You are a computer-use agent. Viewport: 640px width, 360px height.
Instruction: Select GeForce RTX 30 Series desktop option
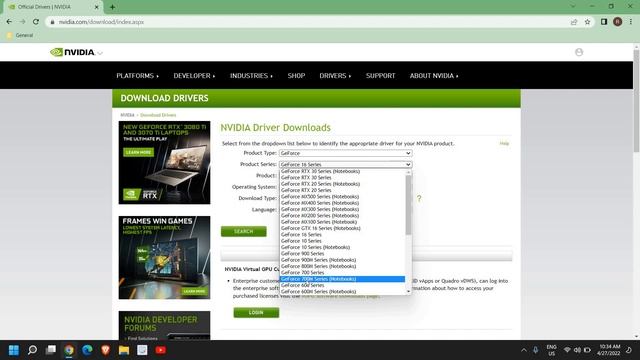342,178
